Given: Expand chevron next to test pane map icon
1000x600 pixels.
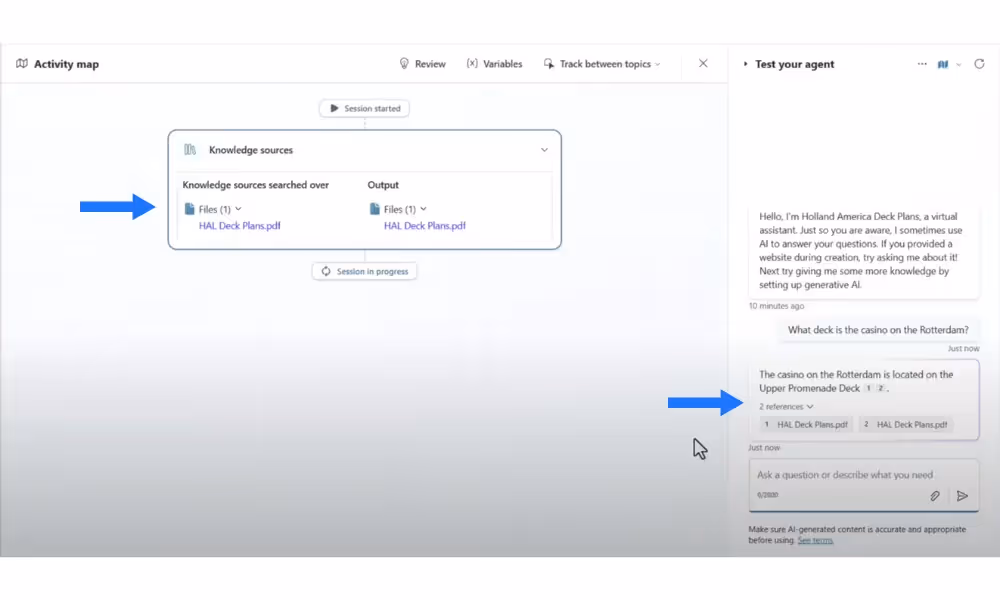Looking at the screenshot, I should click(x=958, y=64).
